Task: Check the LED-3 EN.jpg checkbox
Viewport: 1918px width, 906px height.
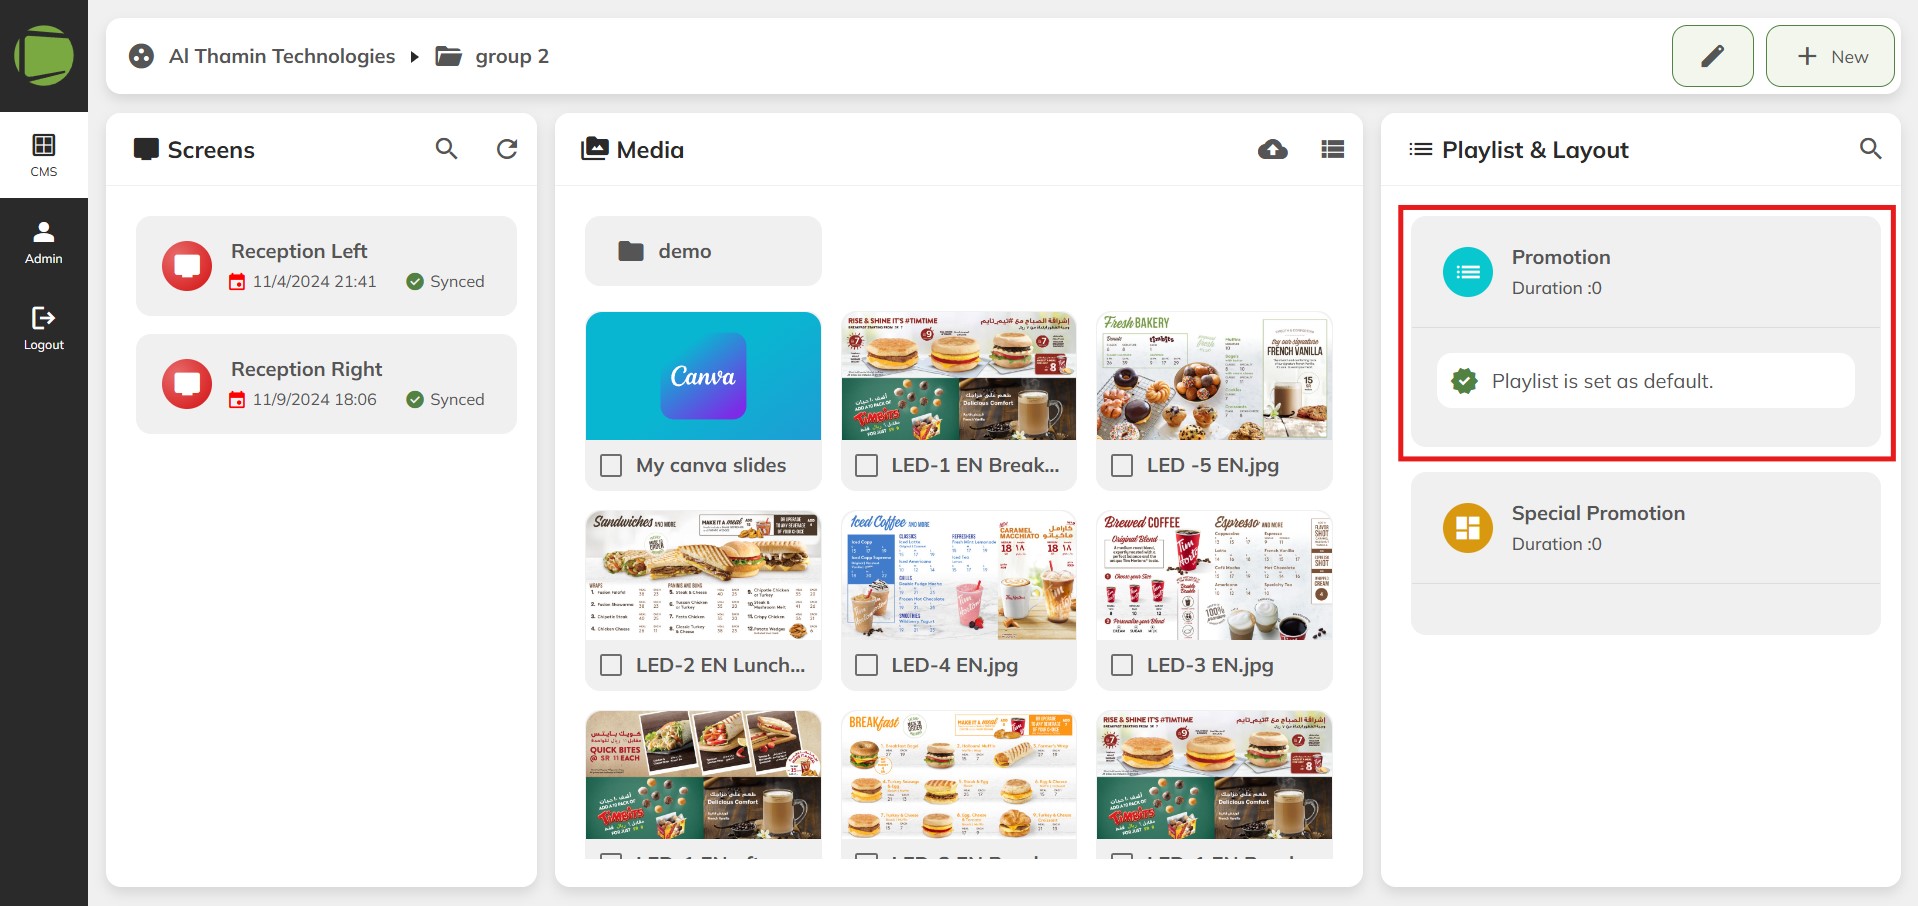Action: (1122, 665)
